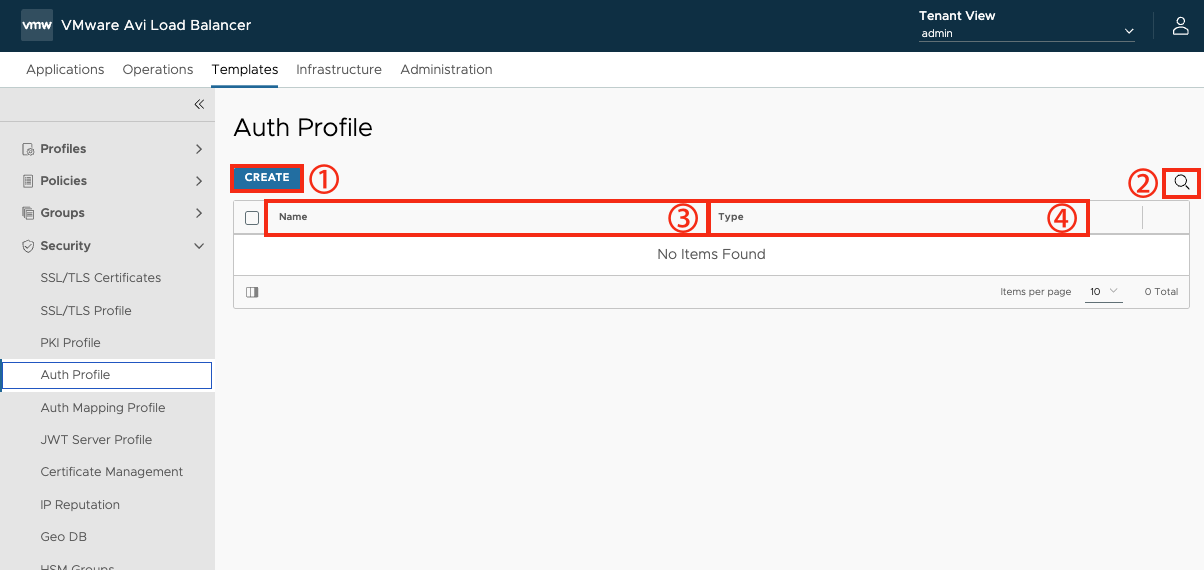Click the Groups stack icon
This screenshot has width=1204, height=570.
(28, 213)
